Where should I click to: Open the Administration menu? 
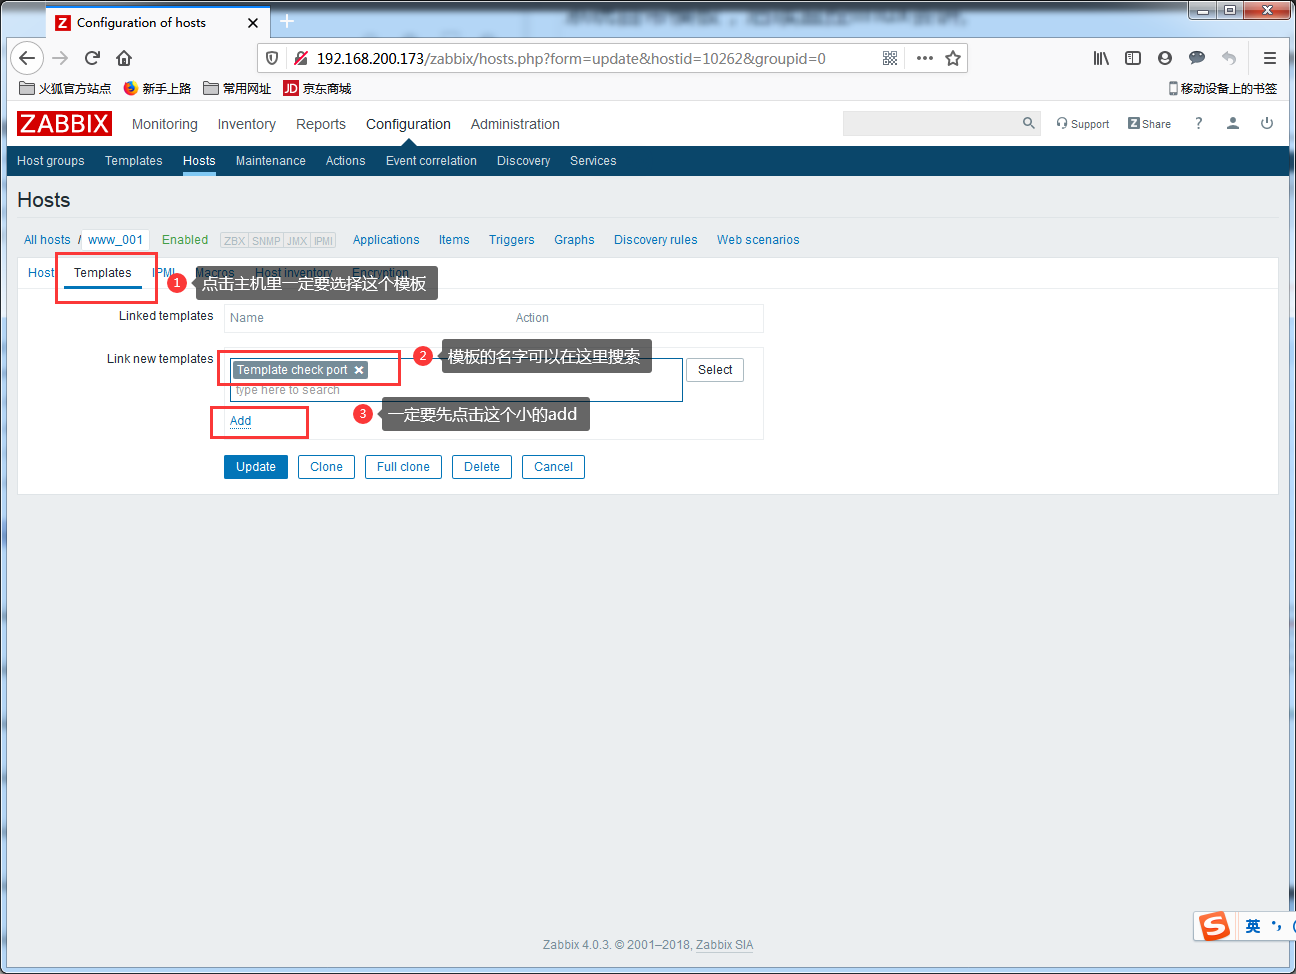[515, 124]
